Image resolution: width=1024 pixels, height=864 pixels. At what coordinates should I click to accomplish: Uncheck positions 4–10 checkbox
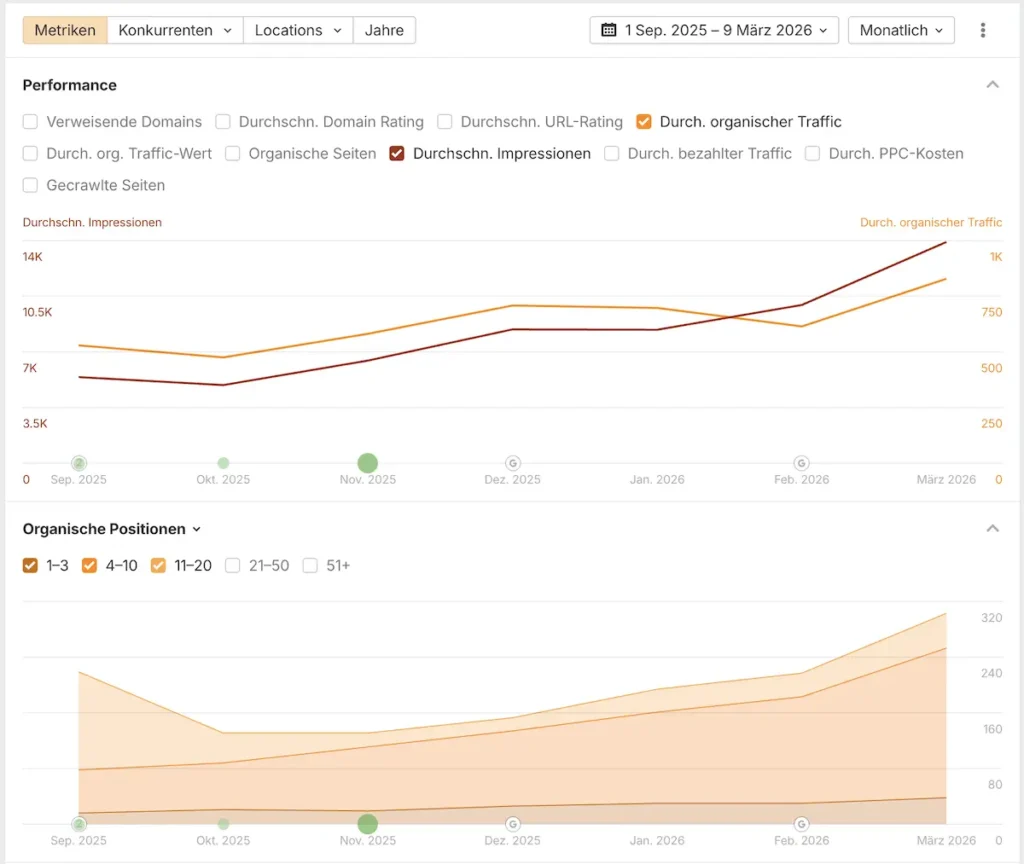coord(89,566)
